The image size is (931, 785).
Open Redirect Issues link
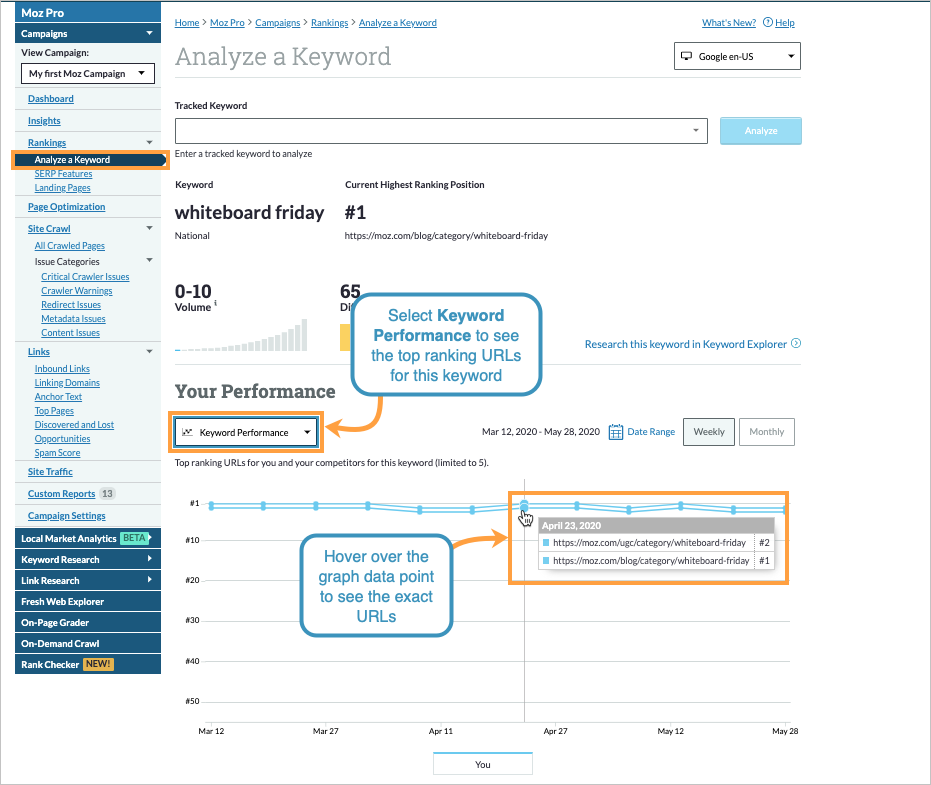(71, 305)
